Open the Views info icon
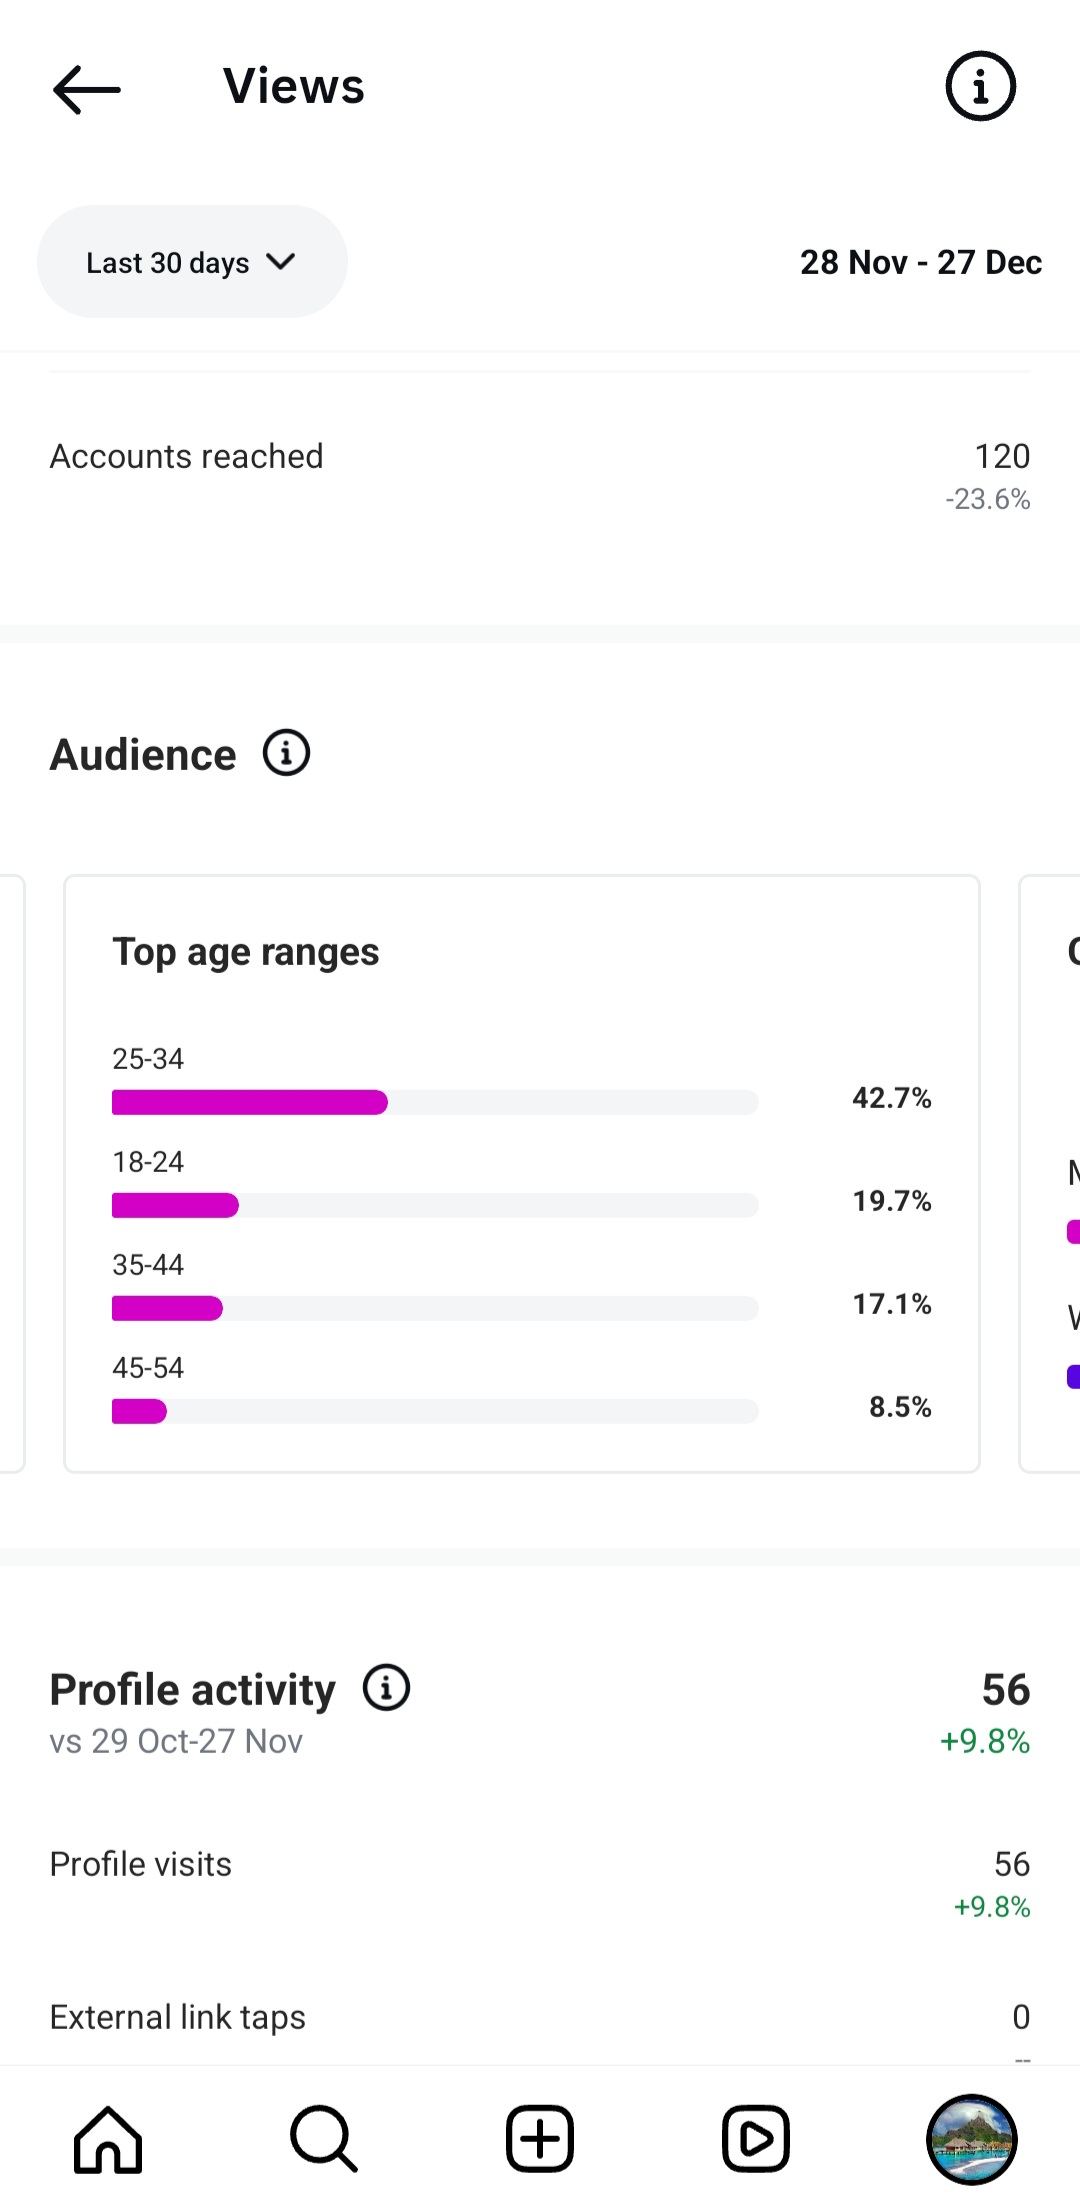The width and height of the screenshot is (1080, 2205). 980,86
